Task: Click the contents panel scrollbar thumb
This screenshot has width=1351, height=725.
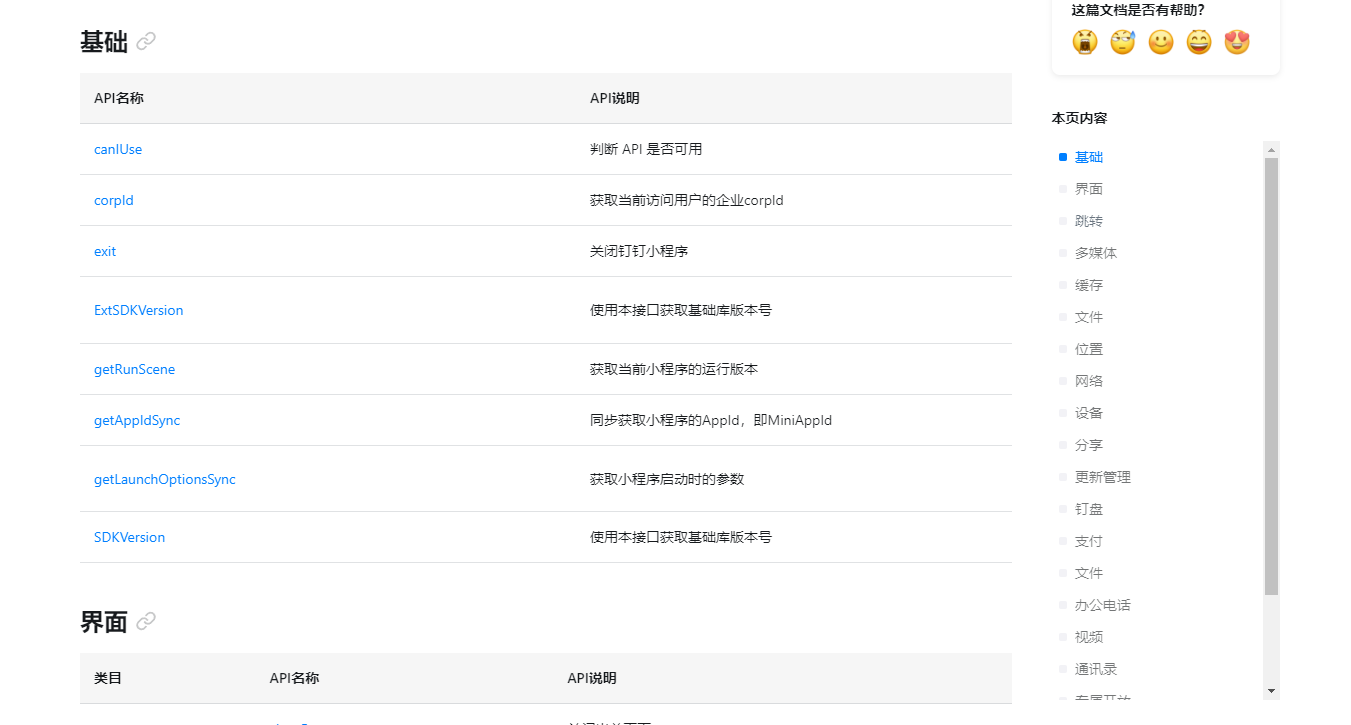Action: coord(1271,376)
